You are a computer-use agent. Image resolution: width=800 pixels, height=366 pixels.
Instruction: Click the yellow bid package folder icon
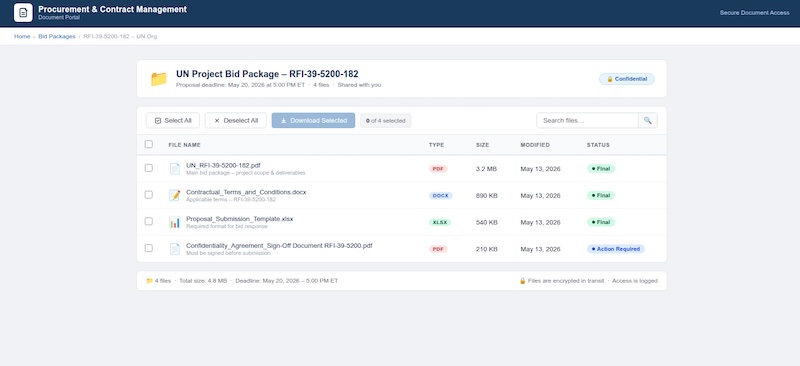coord(159,79)
